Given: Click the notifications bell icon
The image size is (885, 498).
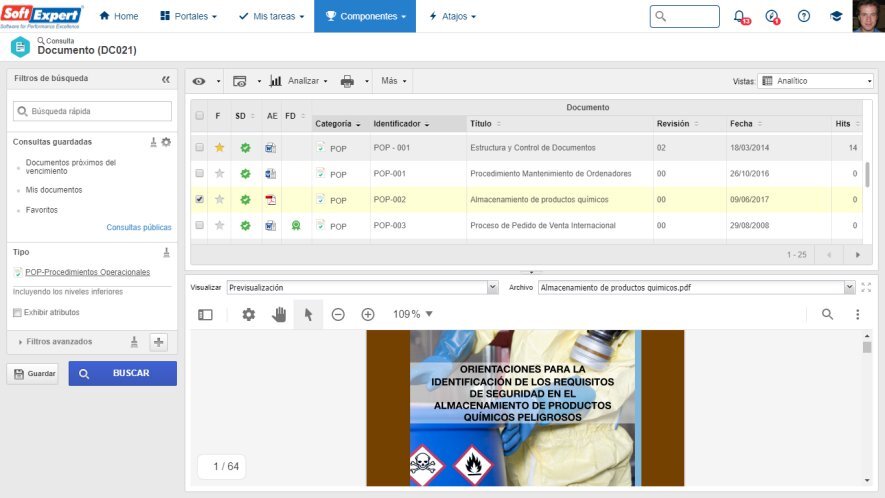Looking at the screenshot, I should (739, 16).
